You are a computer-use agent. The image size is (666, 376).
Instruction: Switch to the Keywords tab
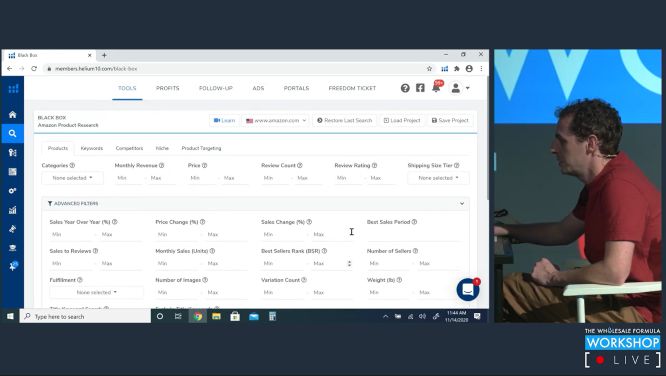(x=92, y=148)
